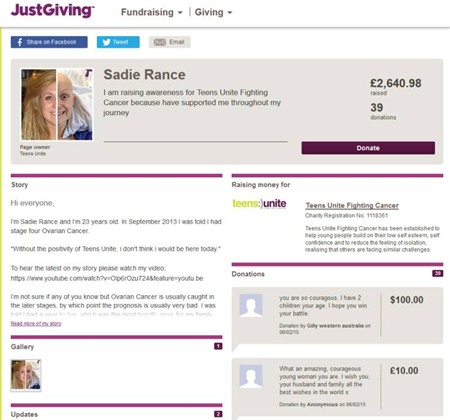Open the gallery thumbnail photo
450x420 pixels.
click(26, 375)
